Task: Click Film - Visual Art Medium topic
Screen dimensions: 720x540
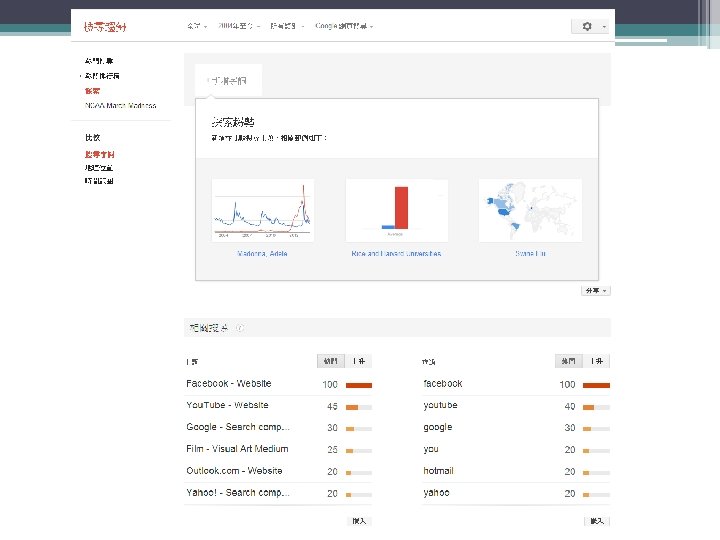Action: 237,449
